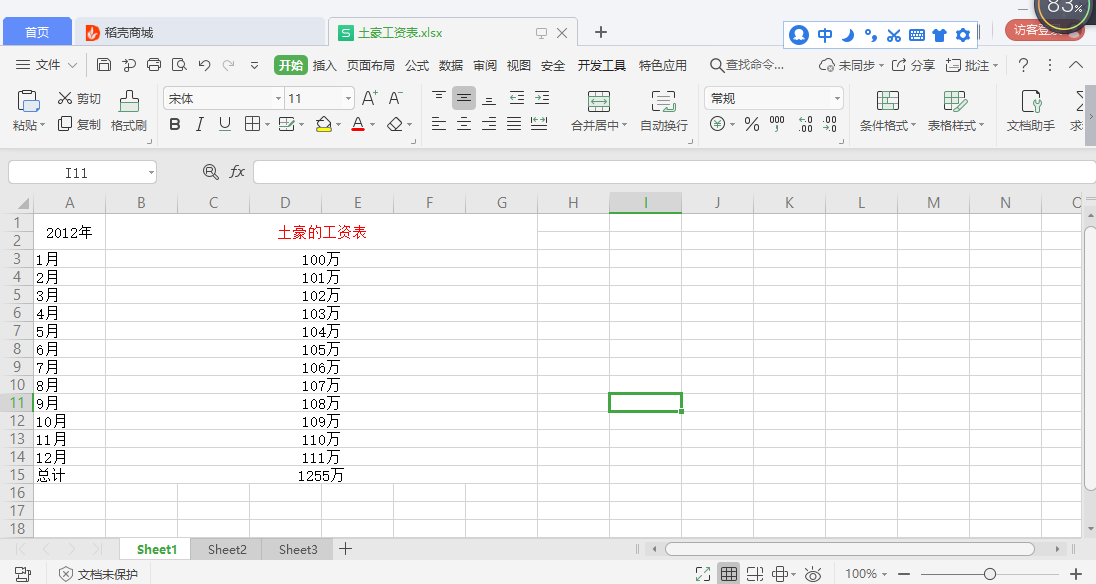
Task: Click the 访客登录 login button
Action: pos(1044,30)
